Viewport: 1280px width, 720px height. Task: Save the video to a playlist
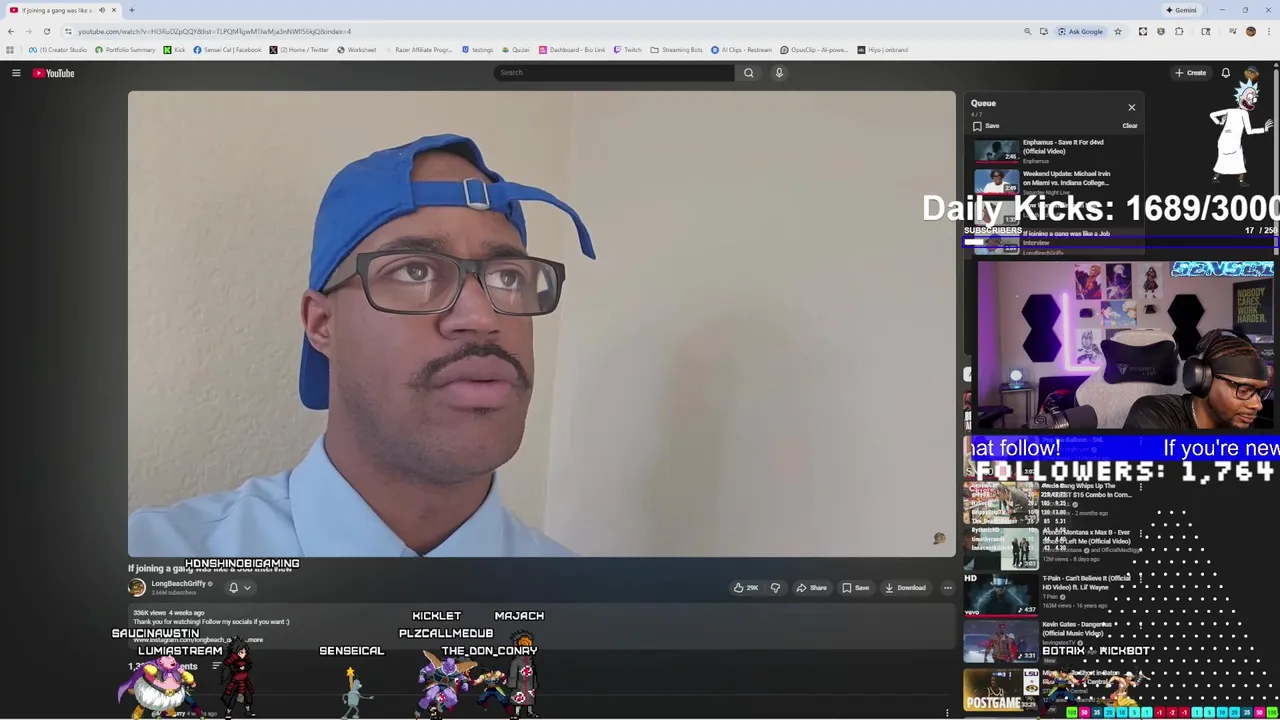[x=855, y=588]
